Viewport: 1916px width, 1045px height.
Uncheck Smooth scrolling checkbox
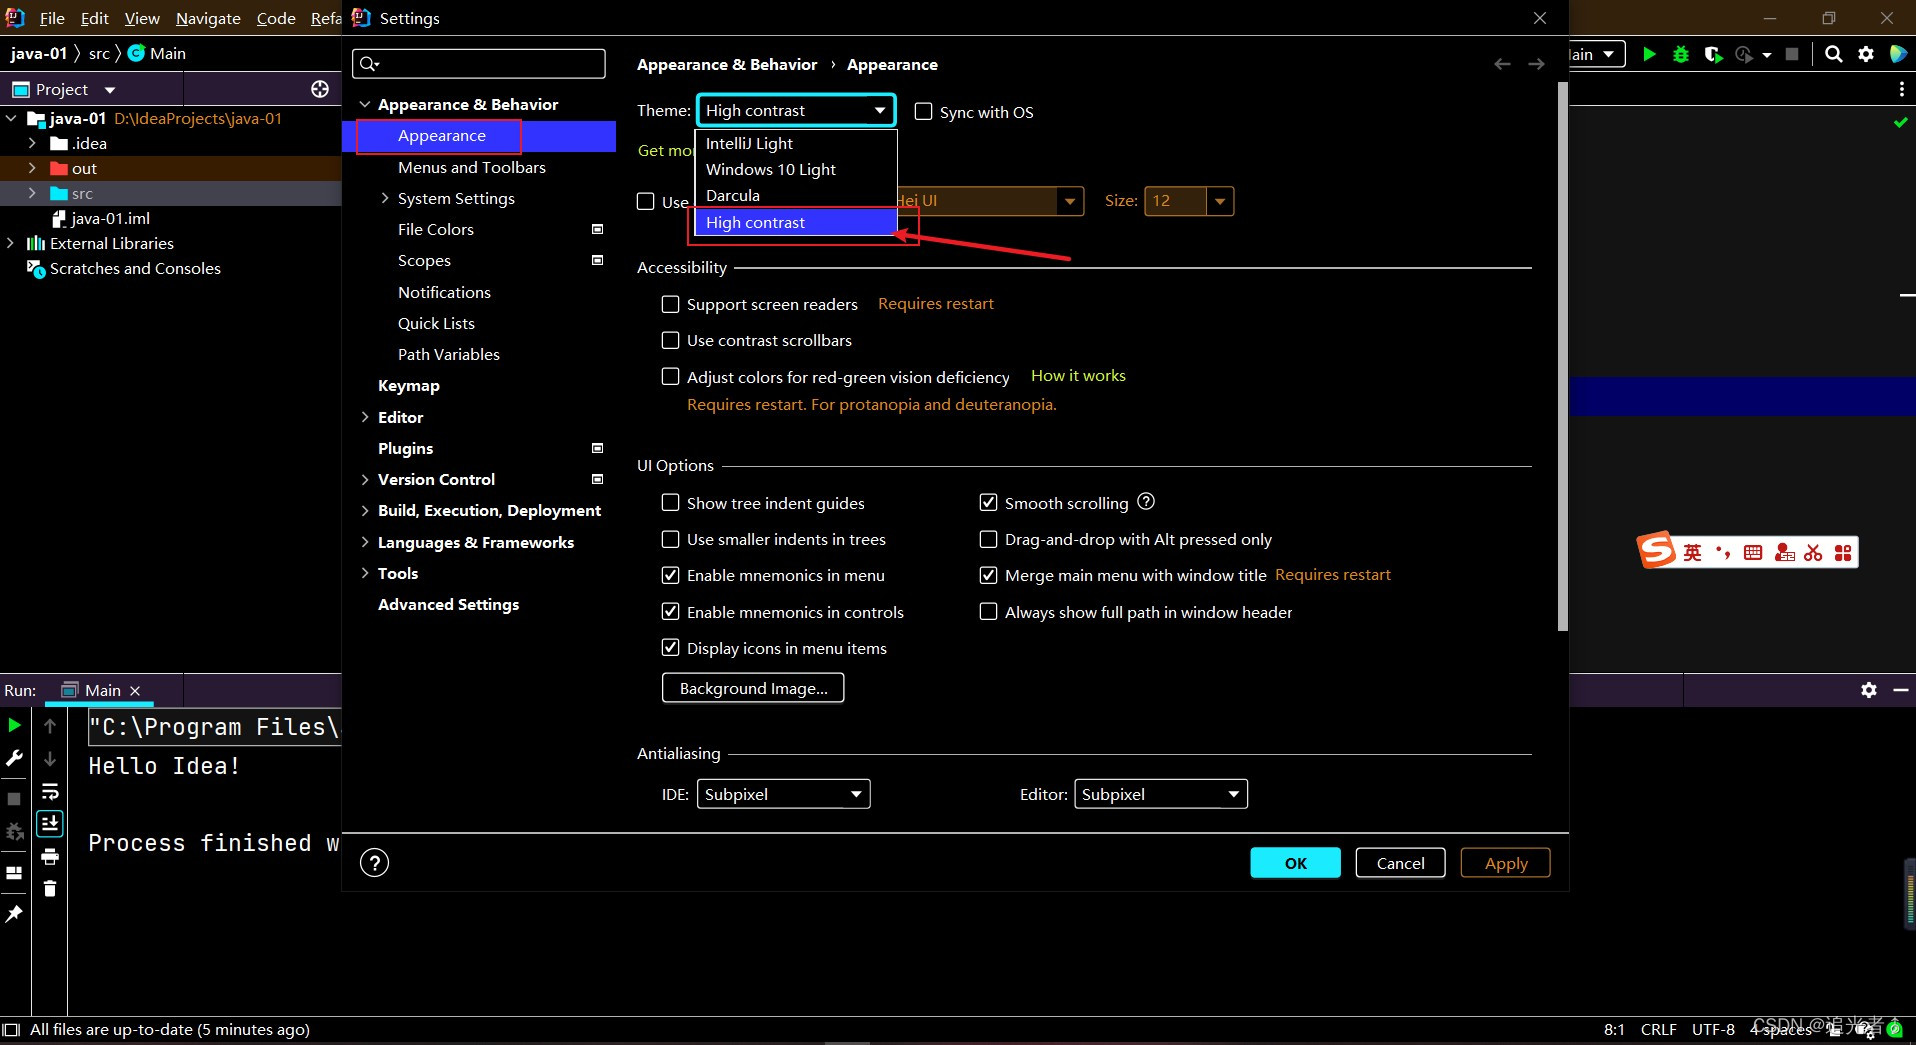coord(988,503)
